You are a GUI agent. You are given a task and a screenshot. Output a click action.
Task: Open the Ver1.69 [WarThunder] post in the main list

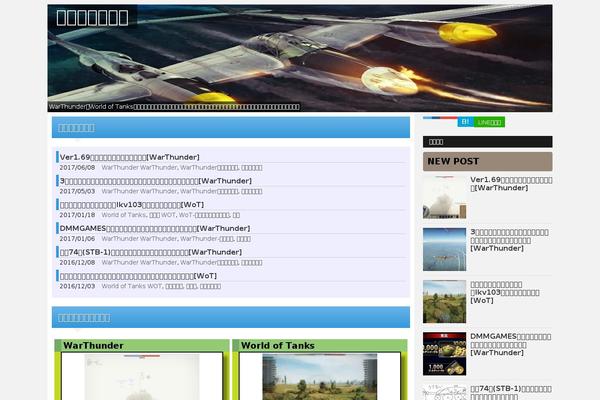pos(129,157)
